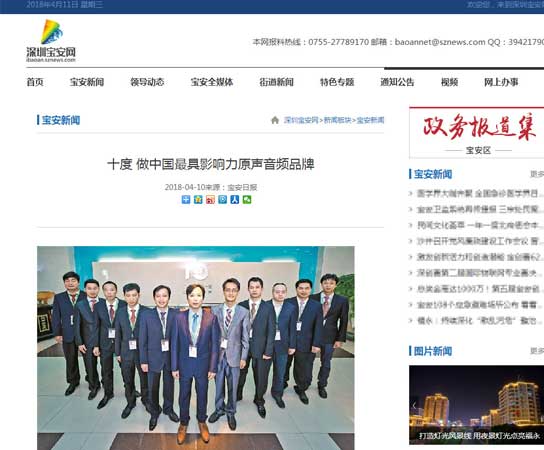Open 宝安全媒体 navigation item
This screenshot has width=544, height=450.
[212, 82]
